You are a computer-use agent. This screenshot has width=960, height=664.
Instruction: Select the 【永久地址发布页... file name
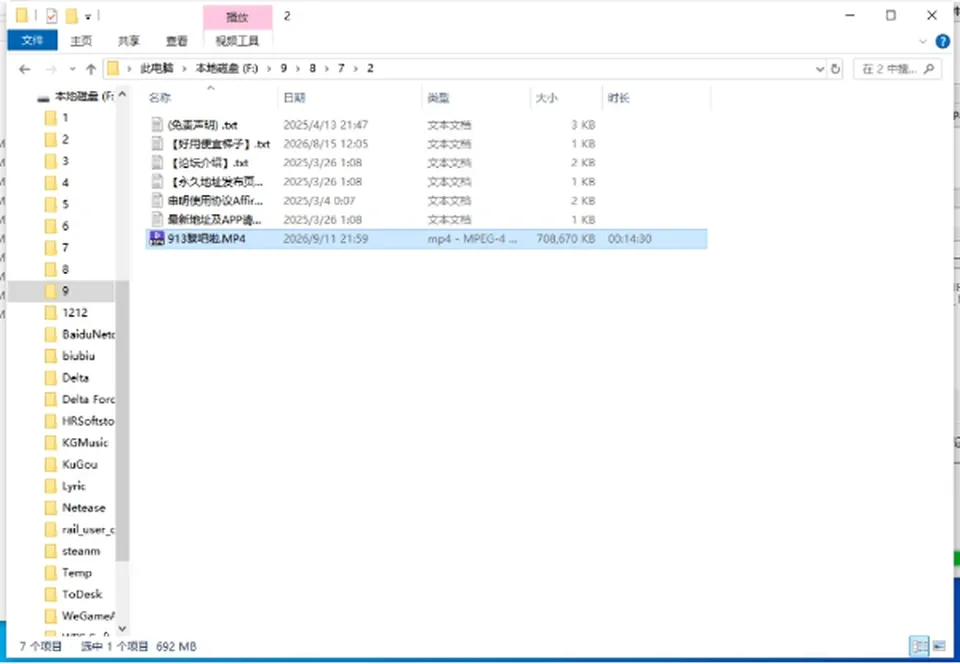[x=215, y=182]
